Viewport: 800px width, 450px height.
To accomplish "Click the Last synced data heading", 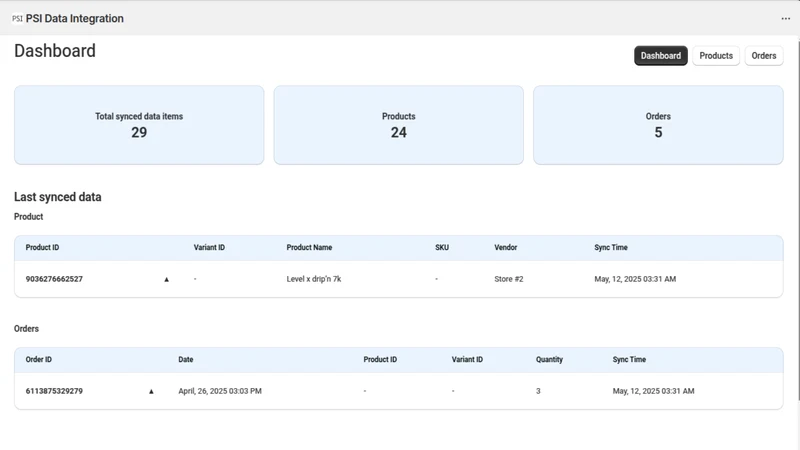I will (58, 197).
